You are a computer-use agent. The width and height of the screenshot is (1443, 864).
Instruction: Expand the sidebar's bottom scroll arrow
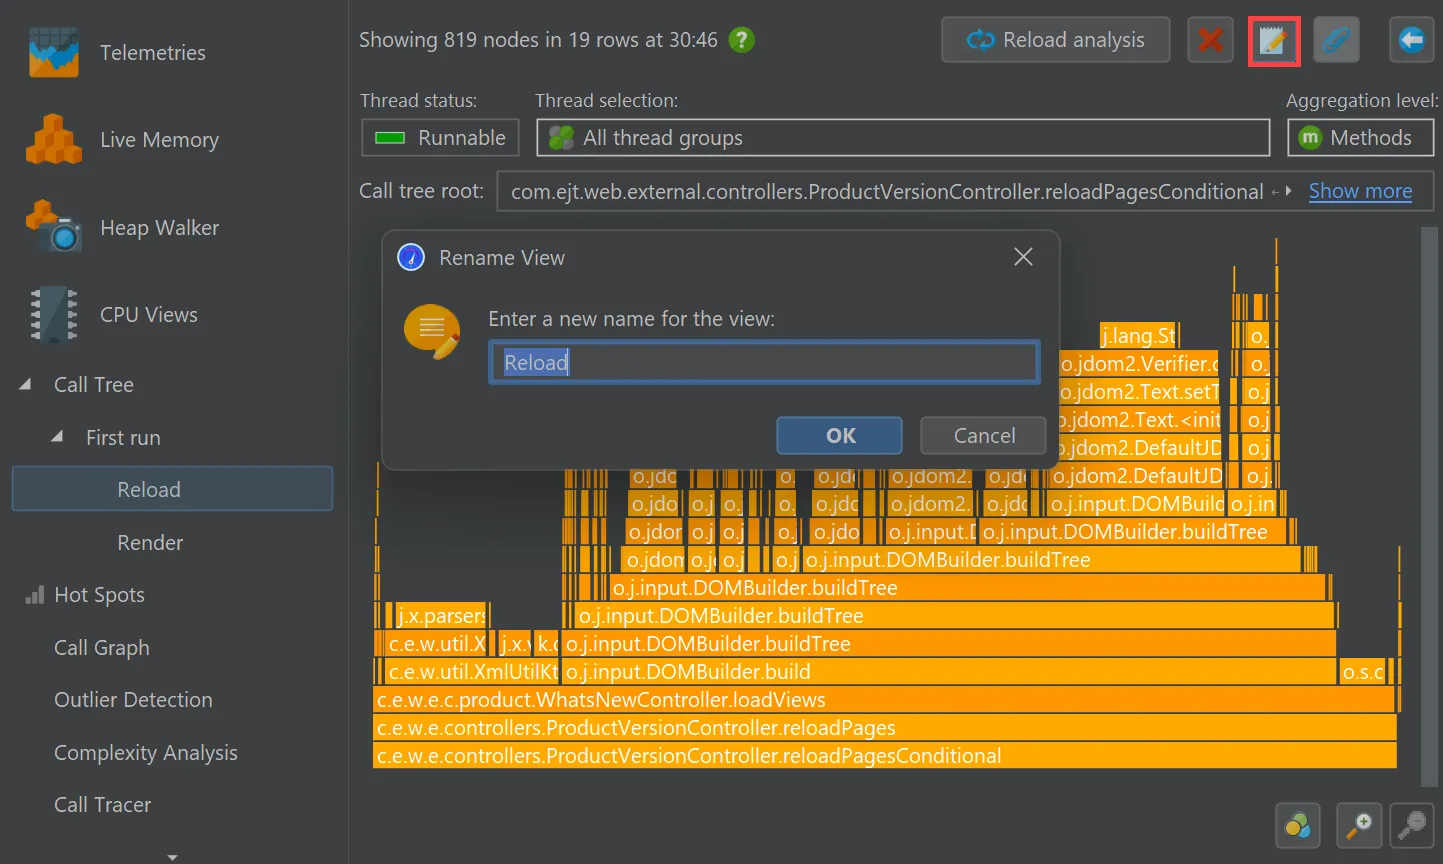coord(172,857)
